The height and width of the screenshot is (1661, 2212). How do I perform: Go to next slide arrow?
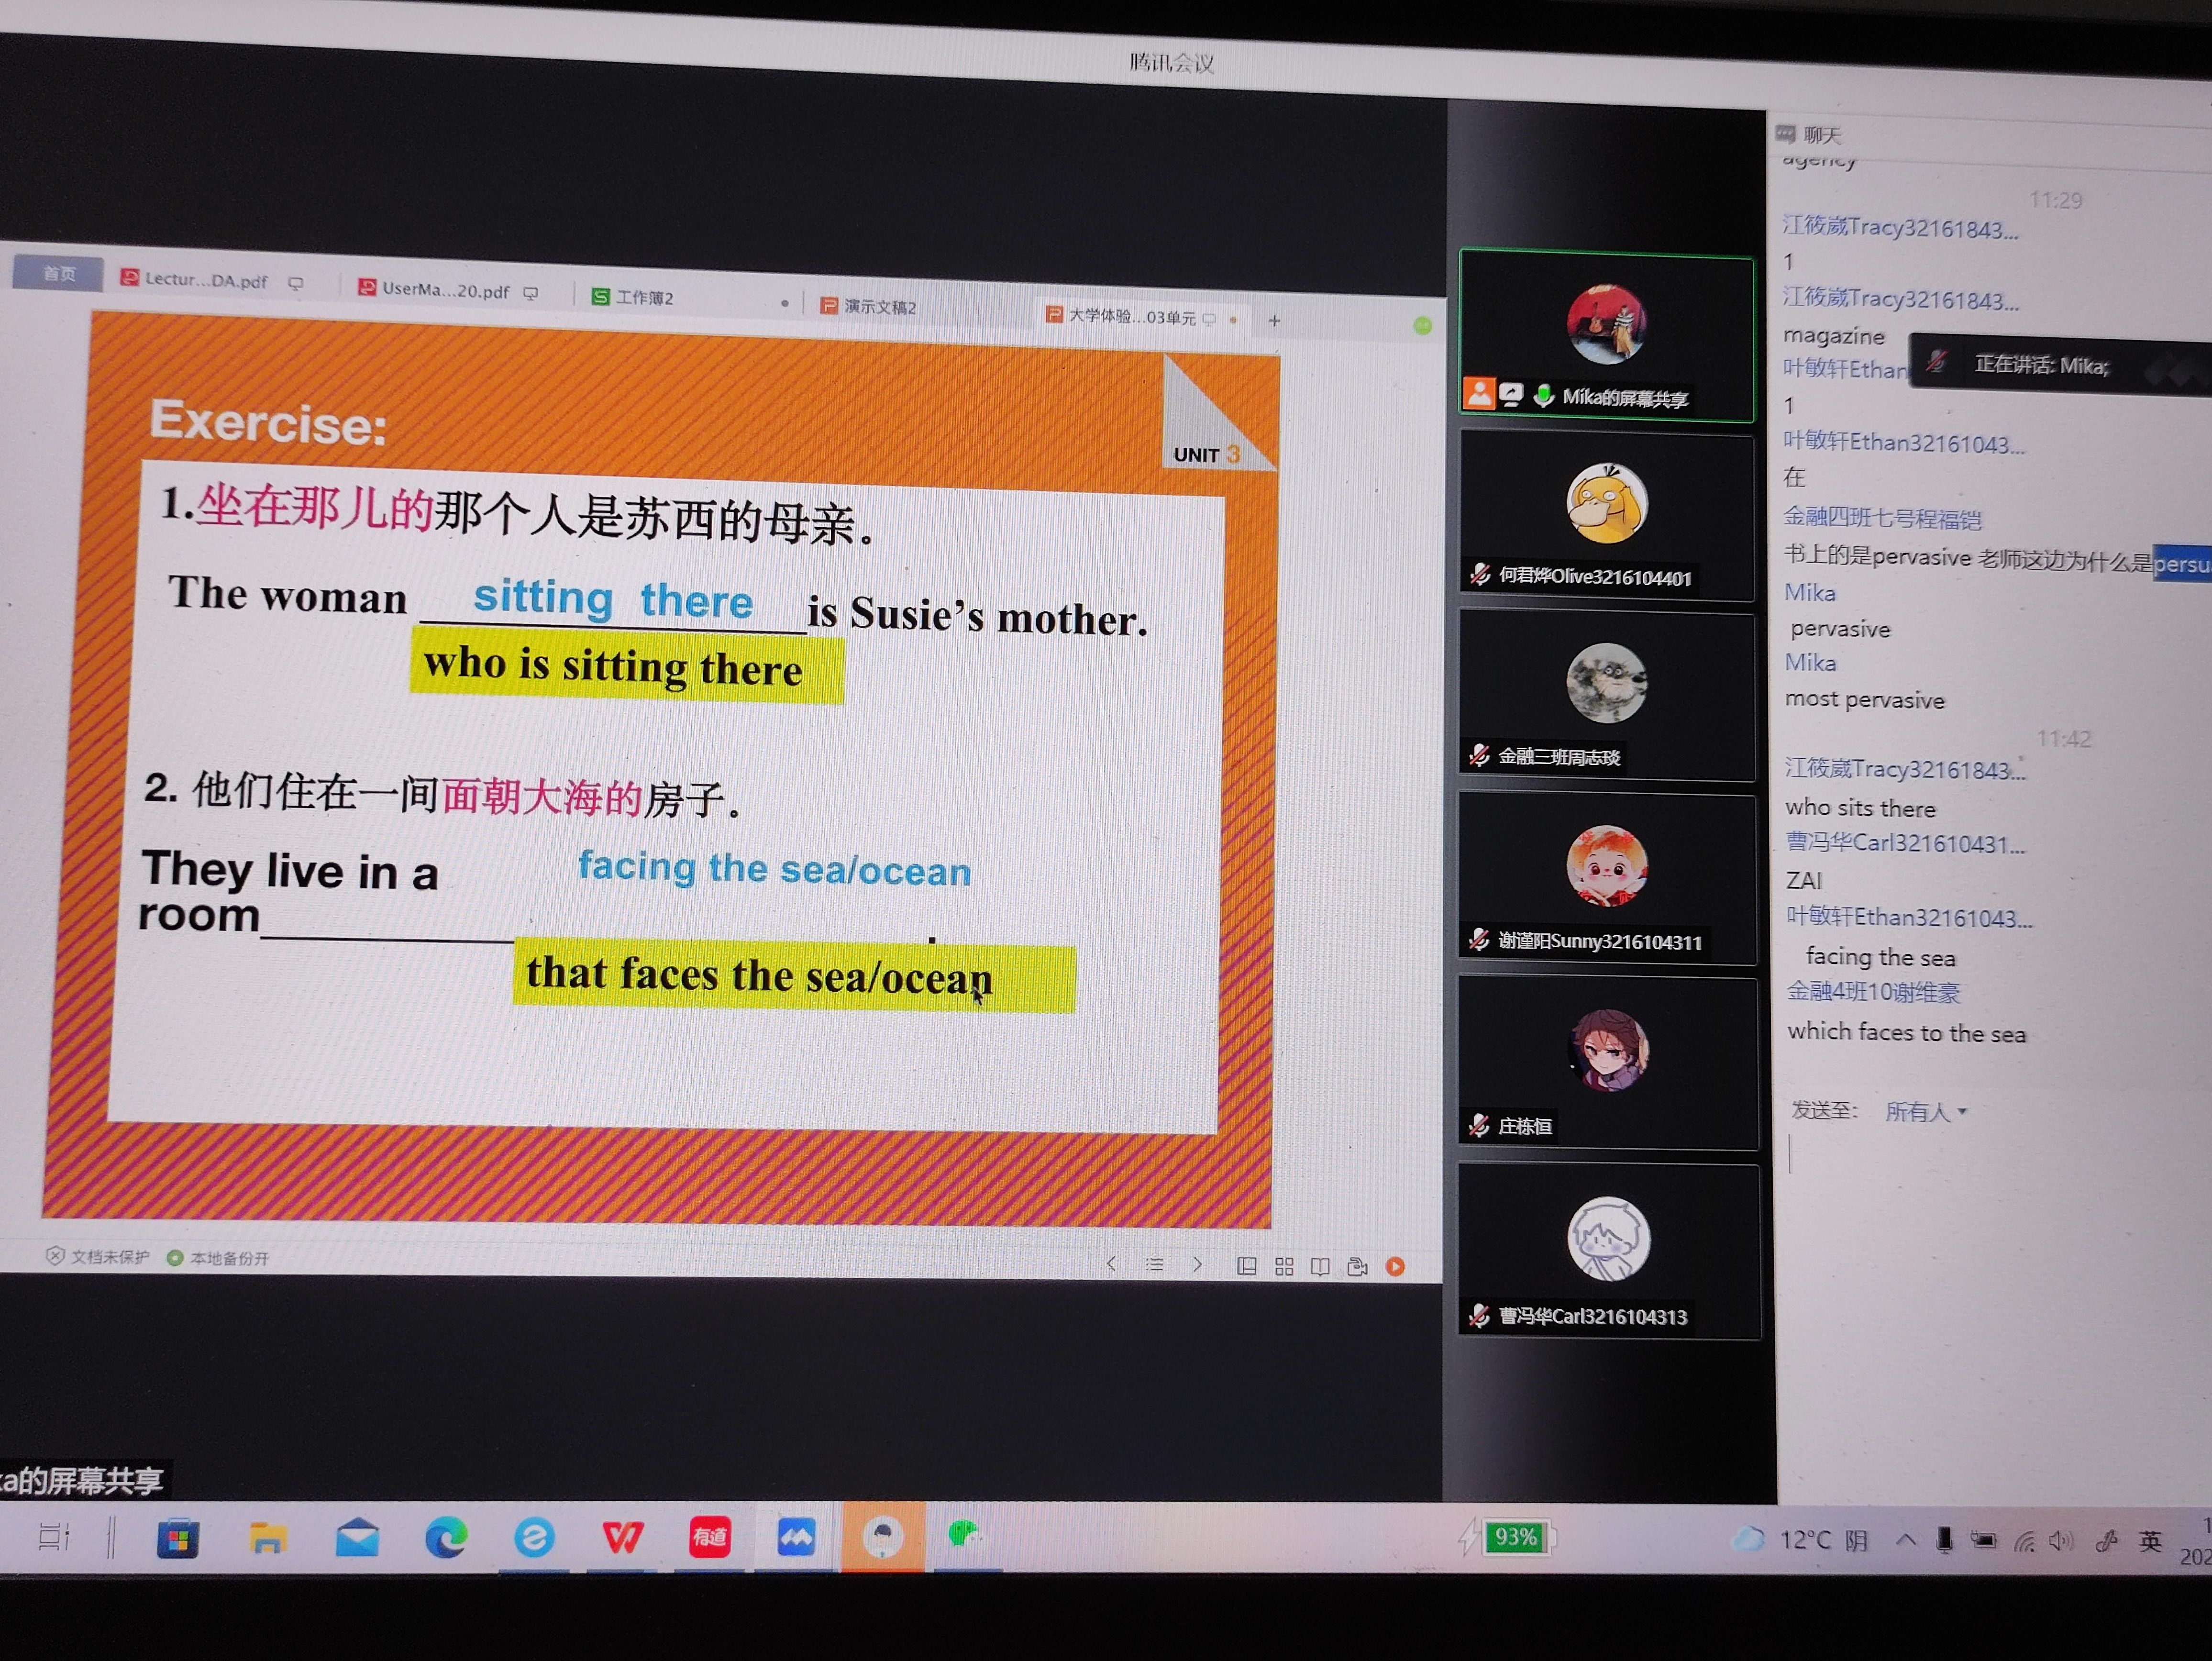click(1197, 1264)
